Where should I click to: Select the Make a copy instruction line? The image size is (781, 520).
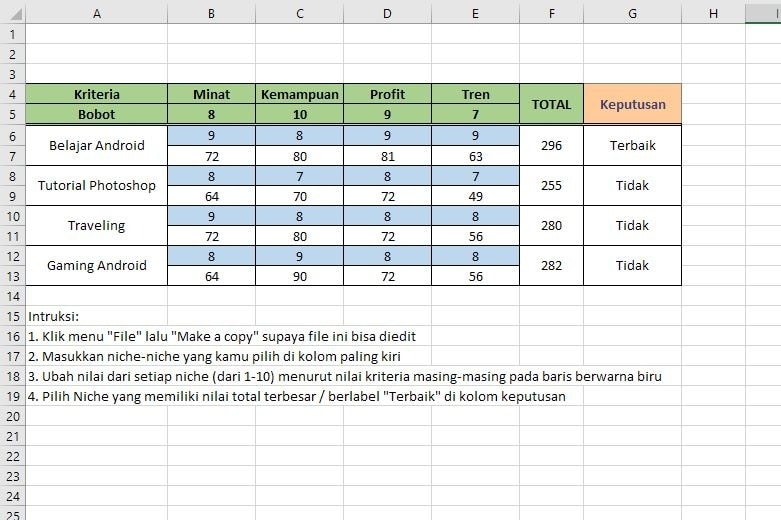222,336
